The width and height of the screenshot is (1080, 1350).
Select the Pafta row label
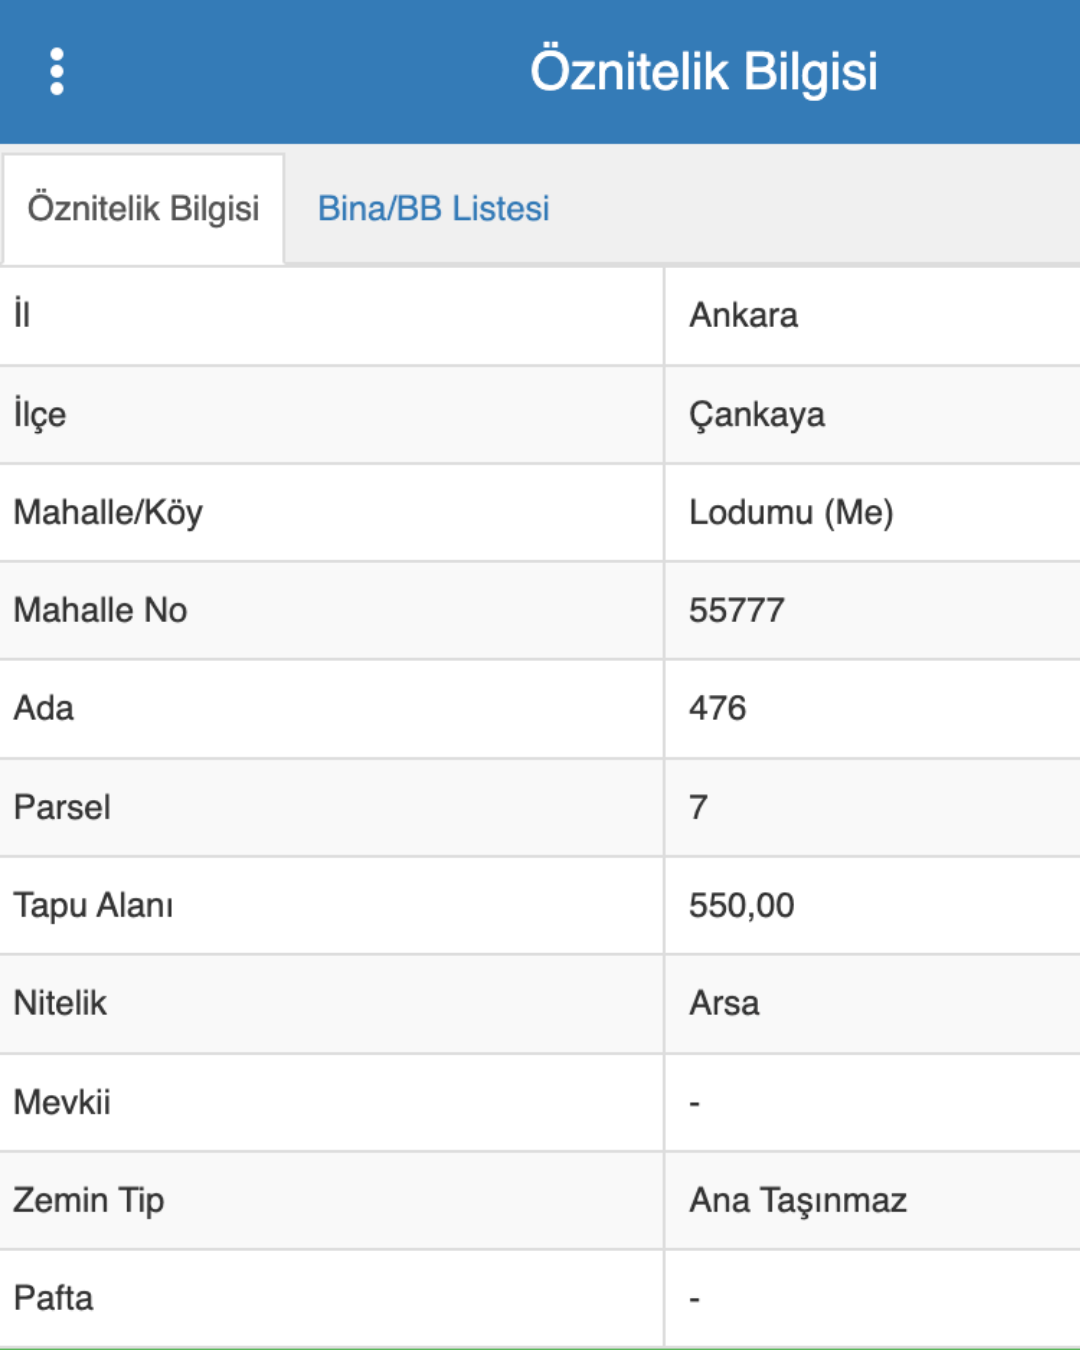pos(53,1298)
